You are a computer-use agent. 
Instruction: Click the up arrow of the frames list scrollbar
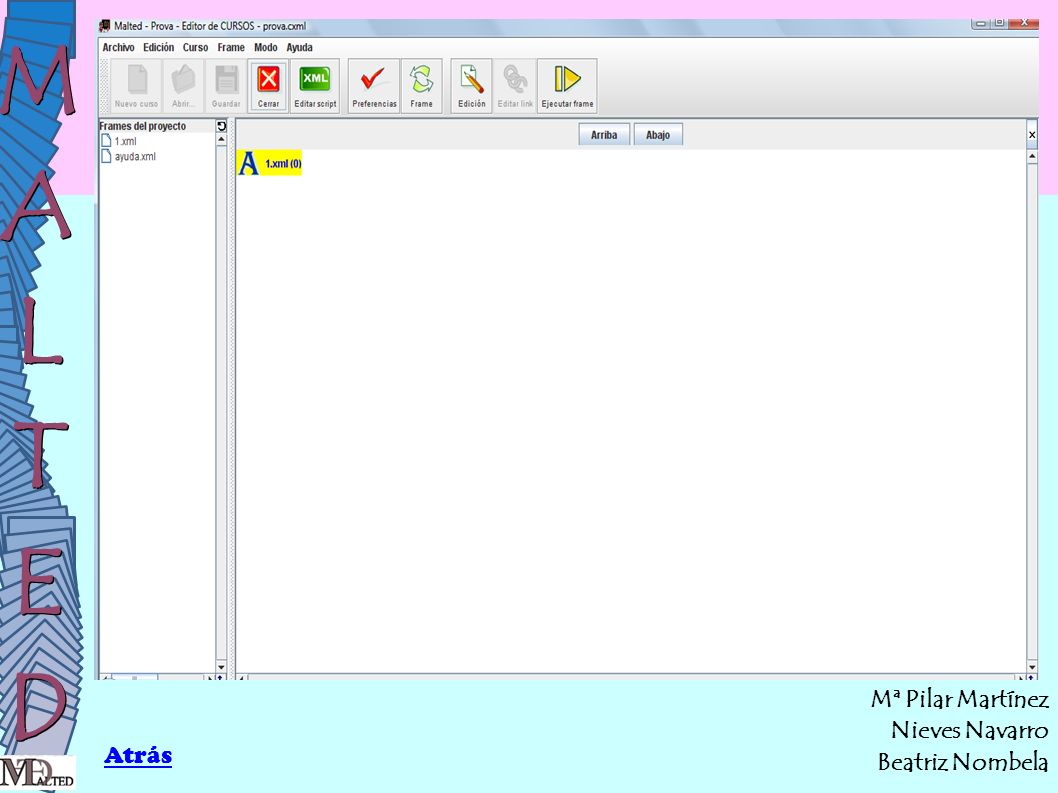[221, 140]
